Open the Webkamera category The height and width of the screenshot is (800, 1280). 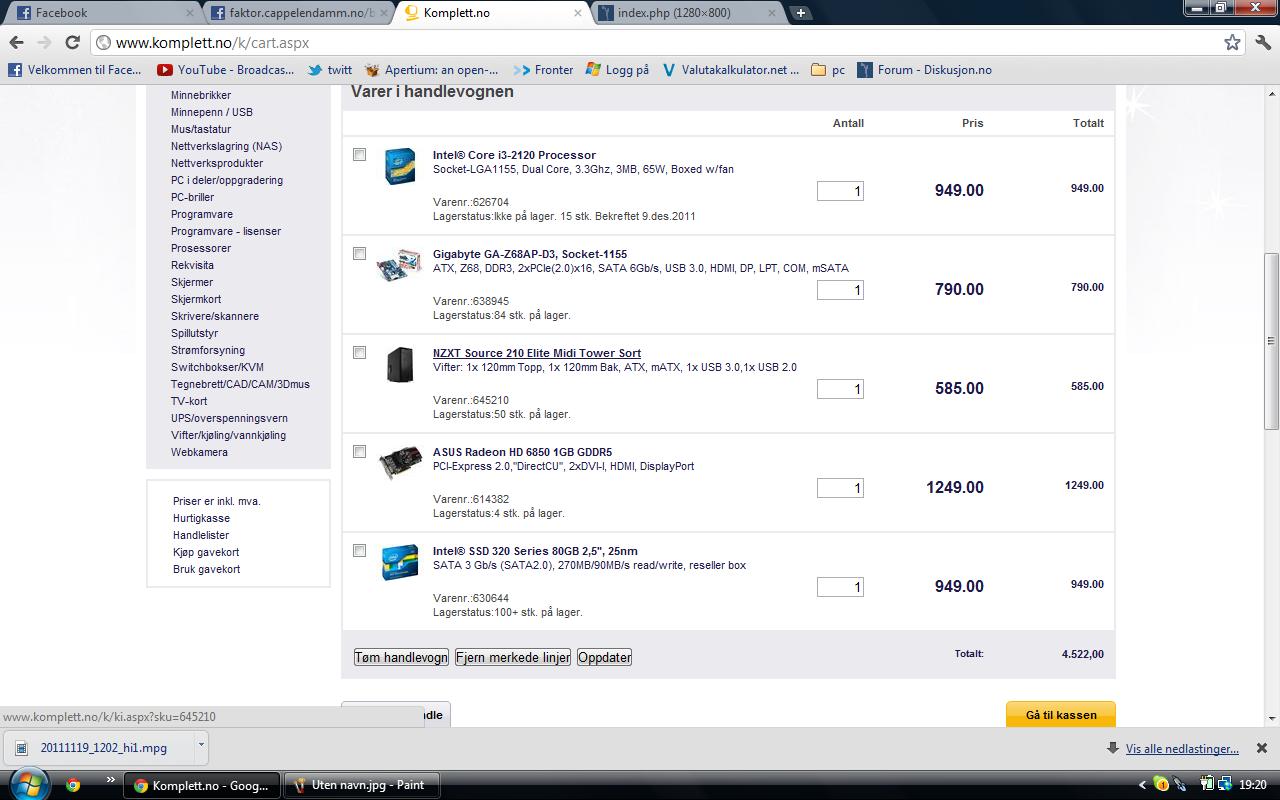coord(199,452)
